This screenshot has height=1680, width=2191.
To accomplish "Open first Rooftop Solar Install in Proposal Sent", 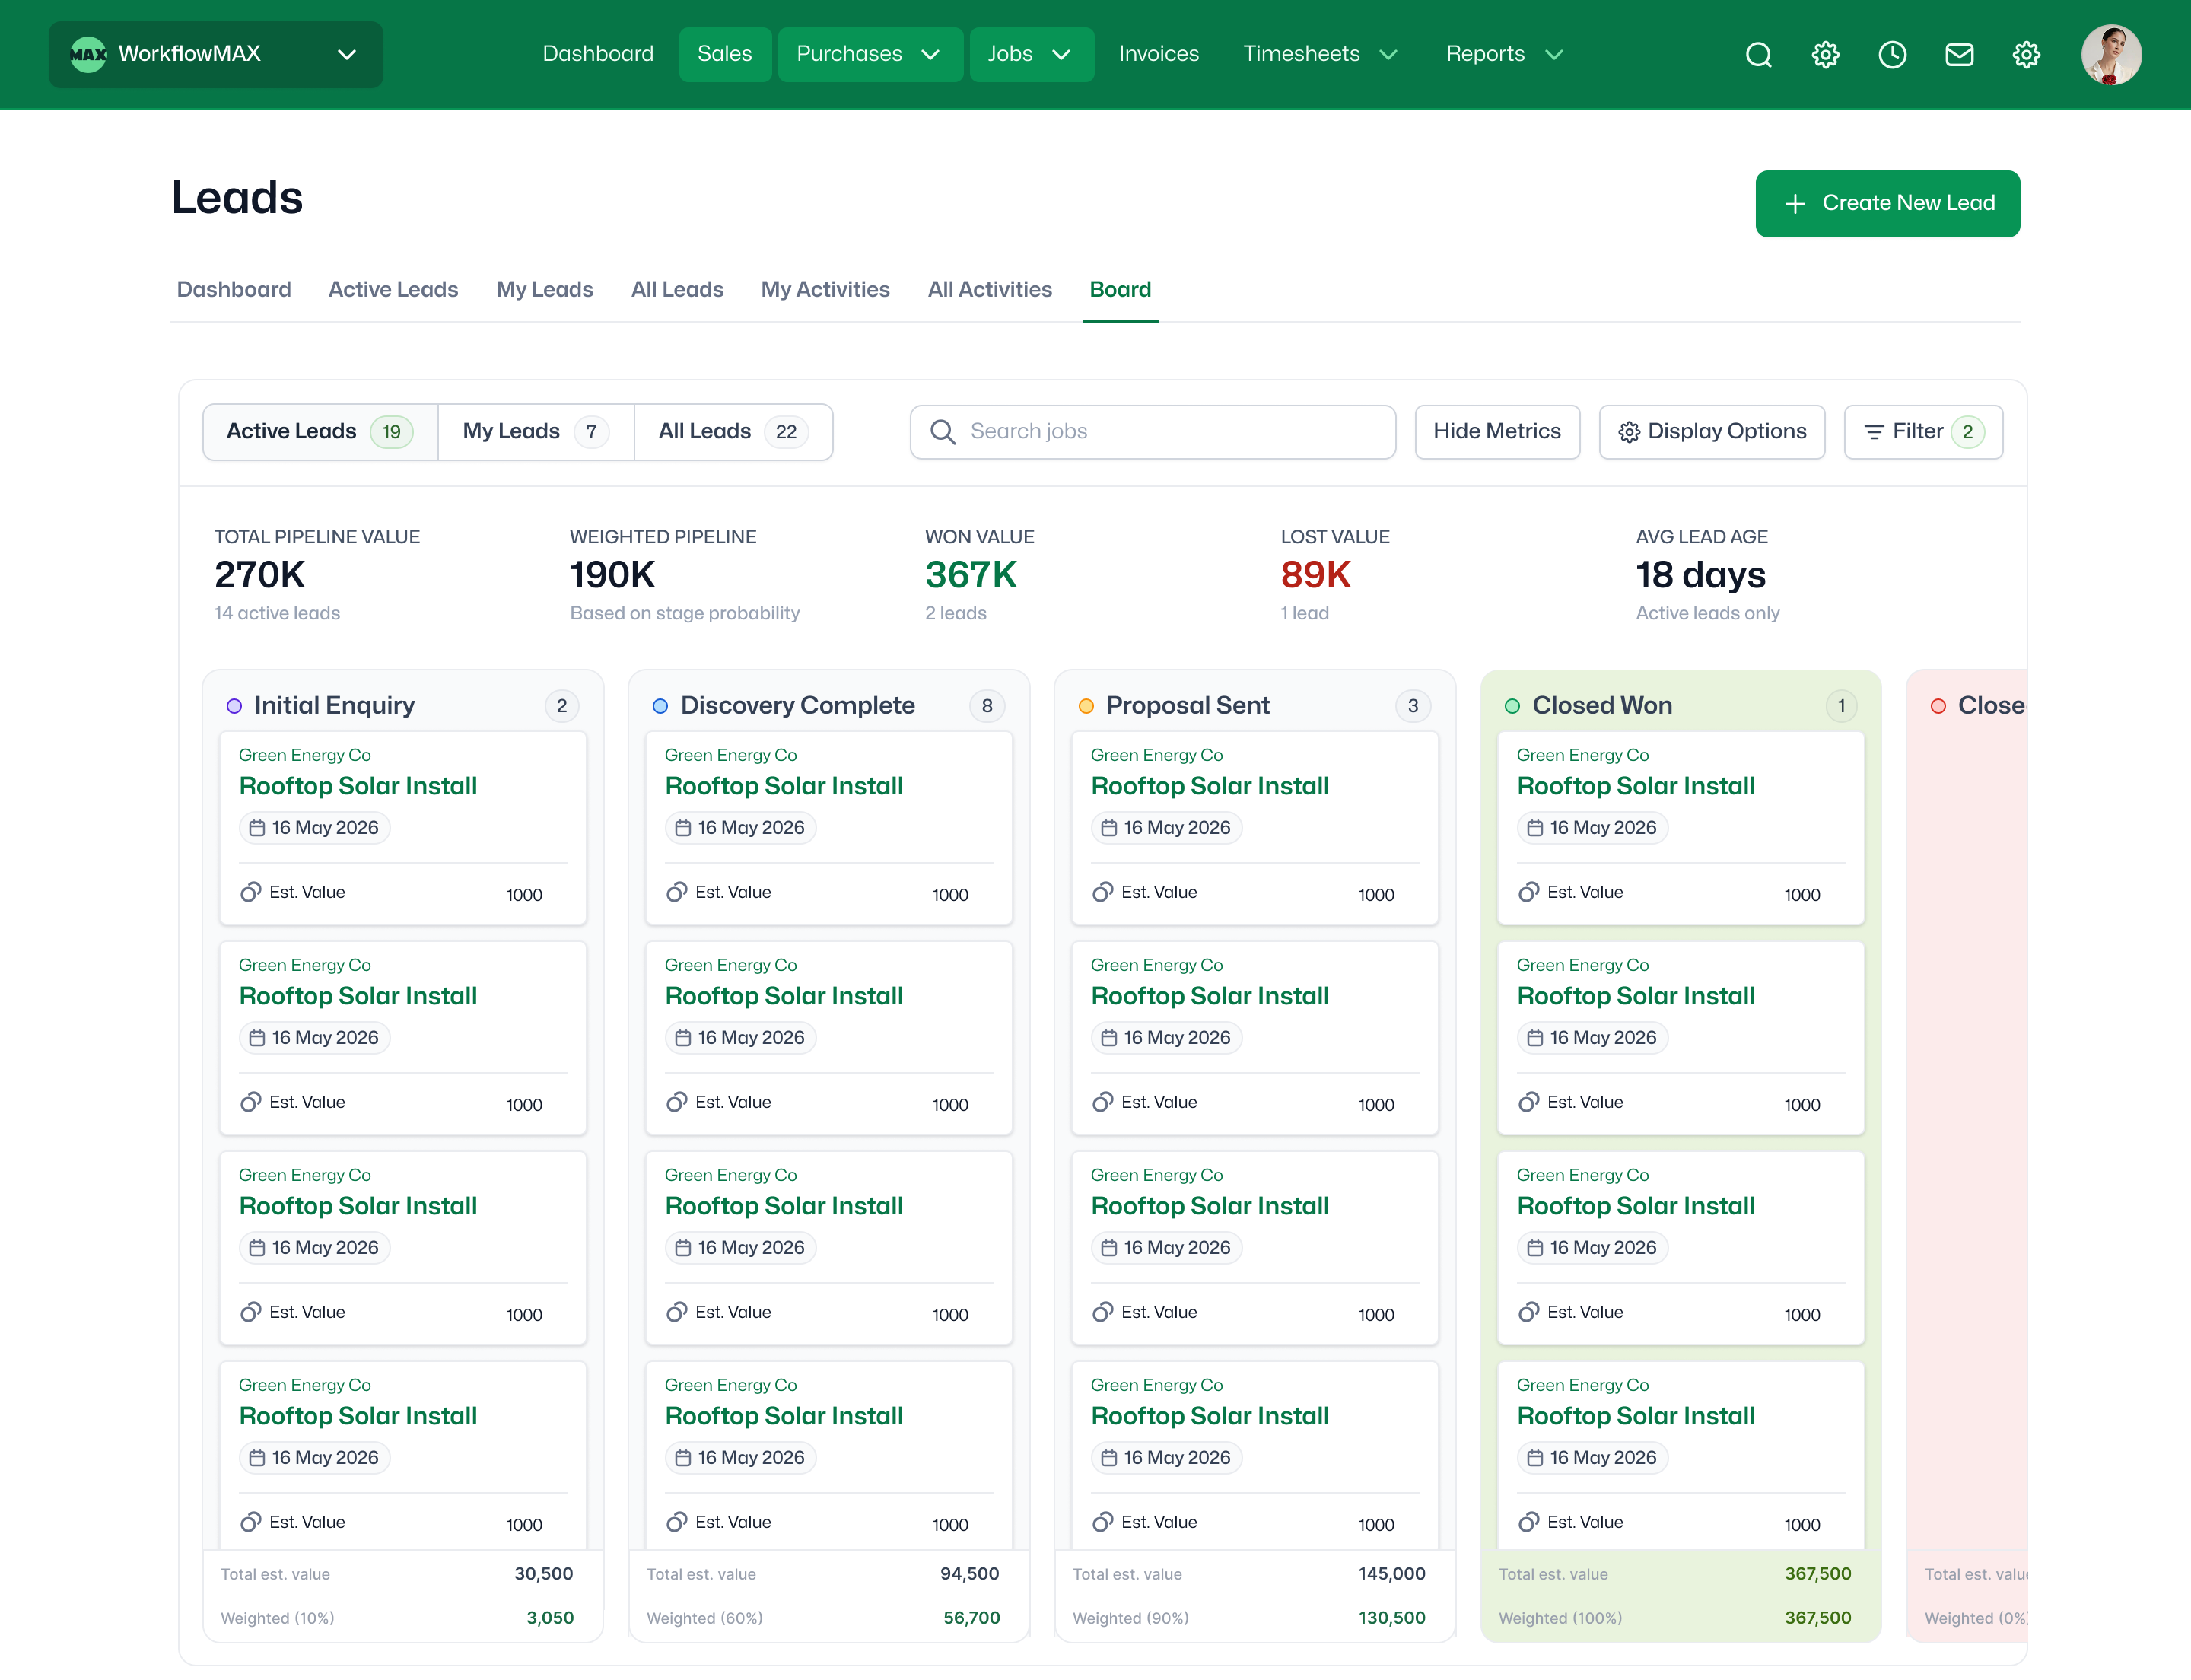I will [x=1210, y=786].
